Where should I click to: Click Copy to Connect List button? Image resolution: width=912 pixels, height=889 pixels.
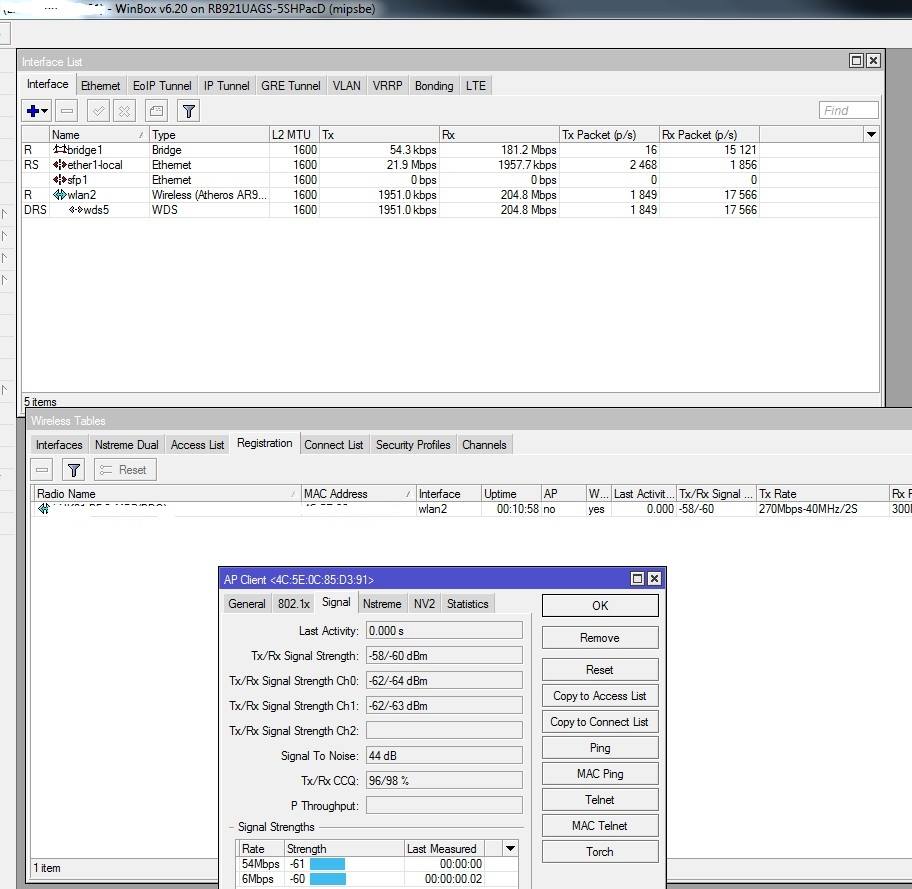click(600, 721)
